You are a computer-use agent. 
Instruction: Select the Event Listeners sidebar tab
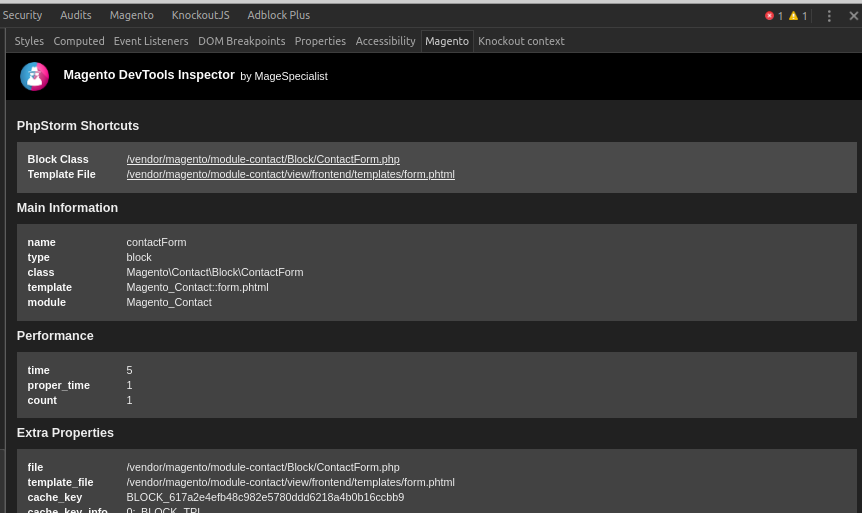151,41
